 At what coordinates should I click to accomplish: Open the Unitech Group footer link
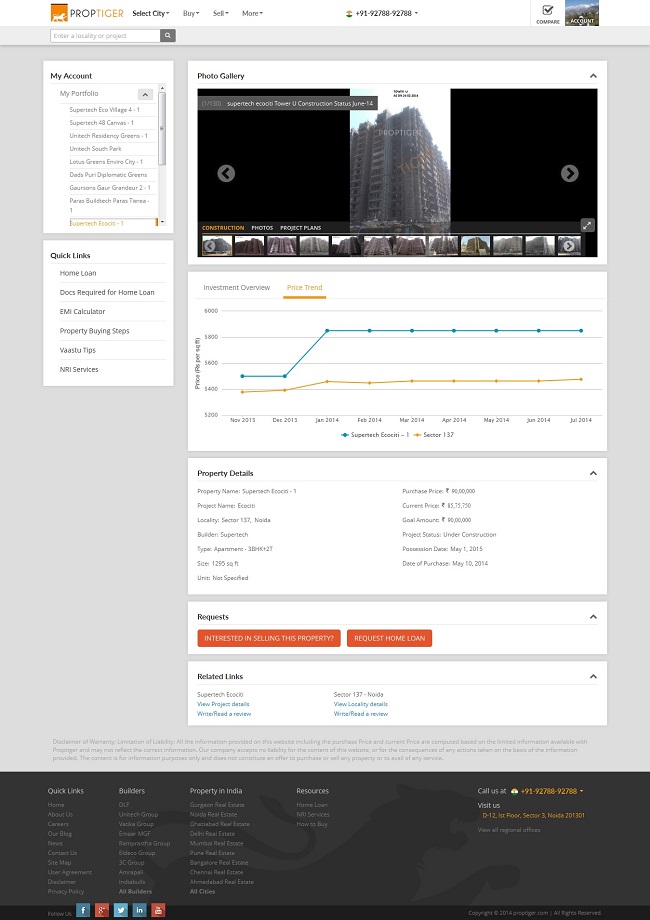(x=138, y=814)
